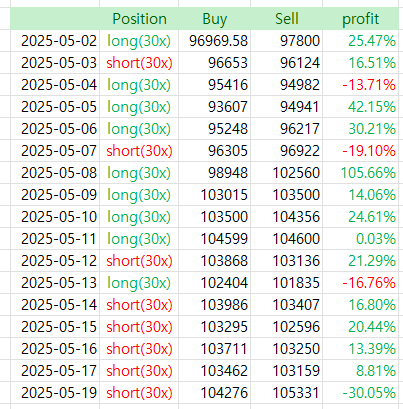Select the loss cell -19.10%
This screenshot has height=409, width=403.
[x=360, y=151]
